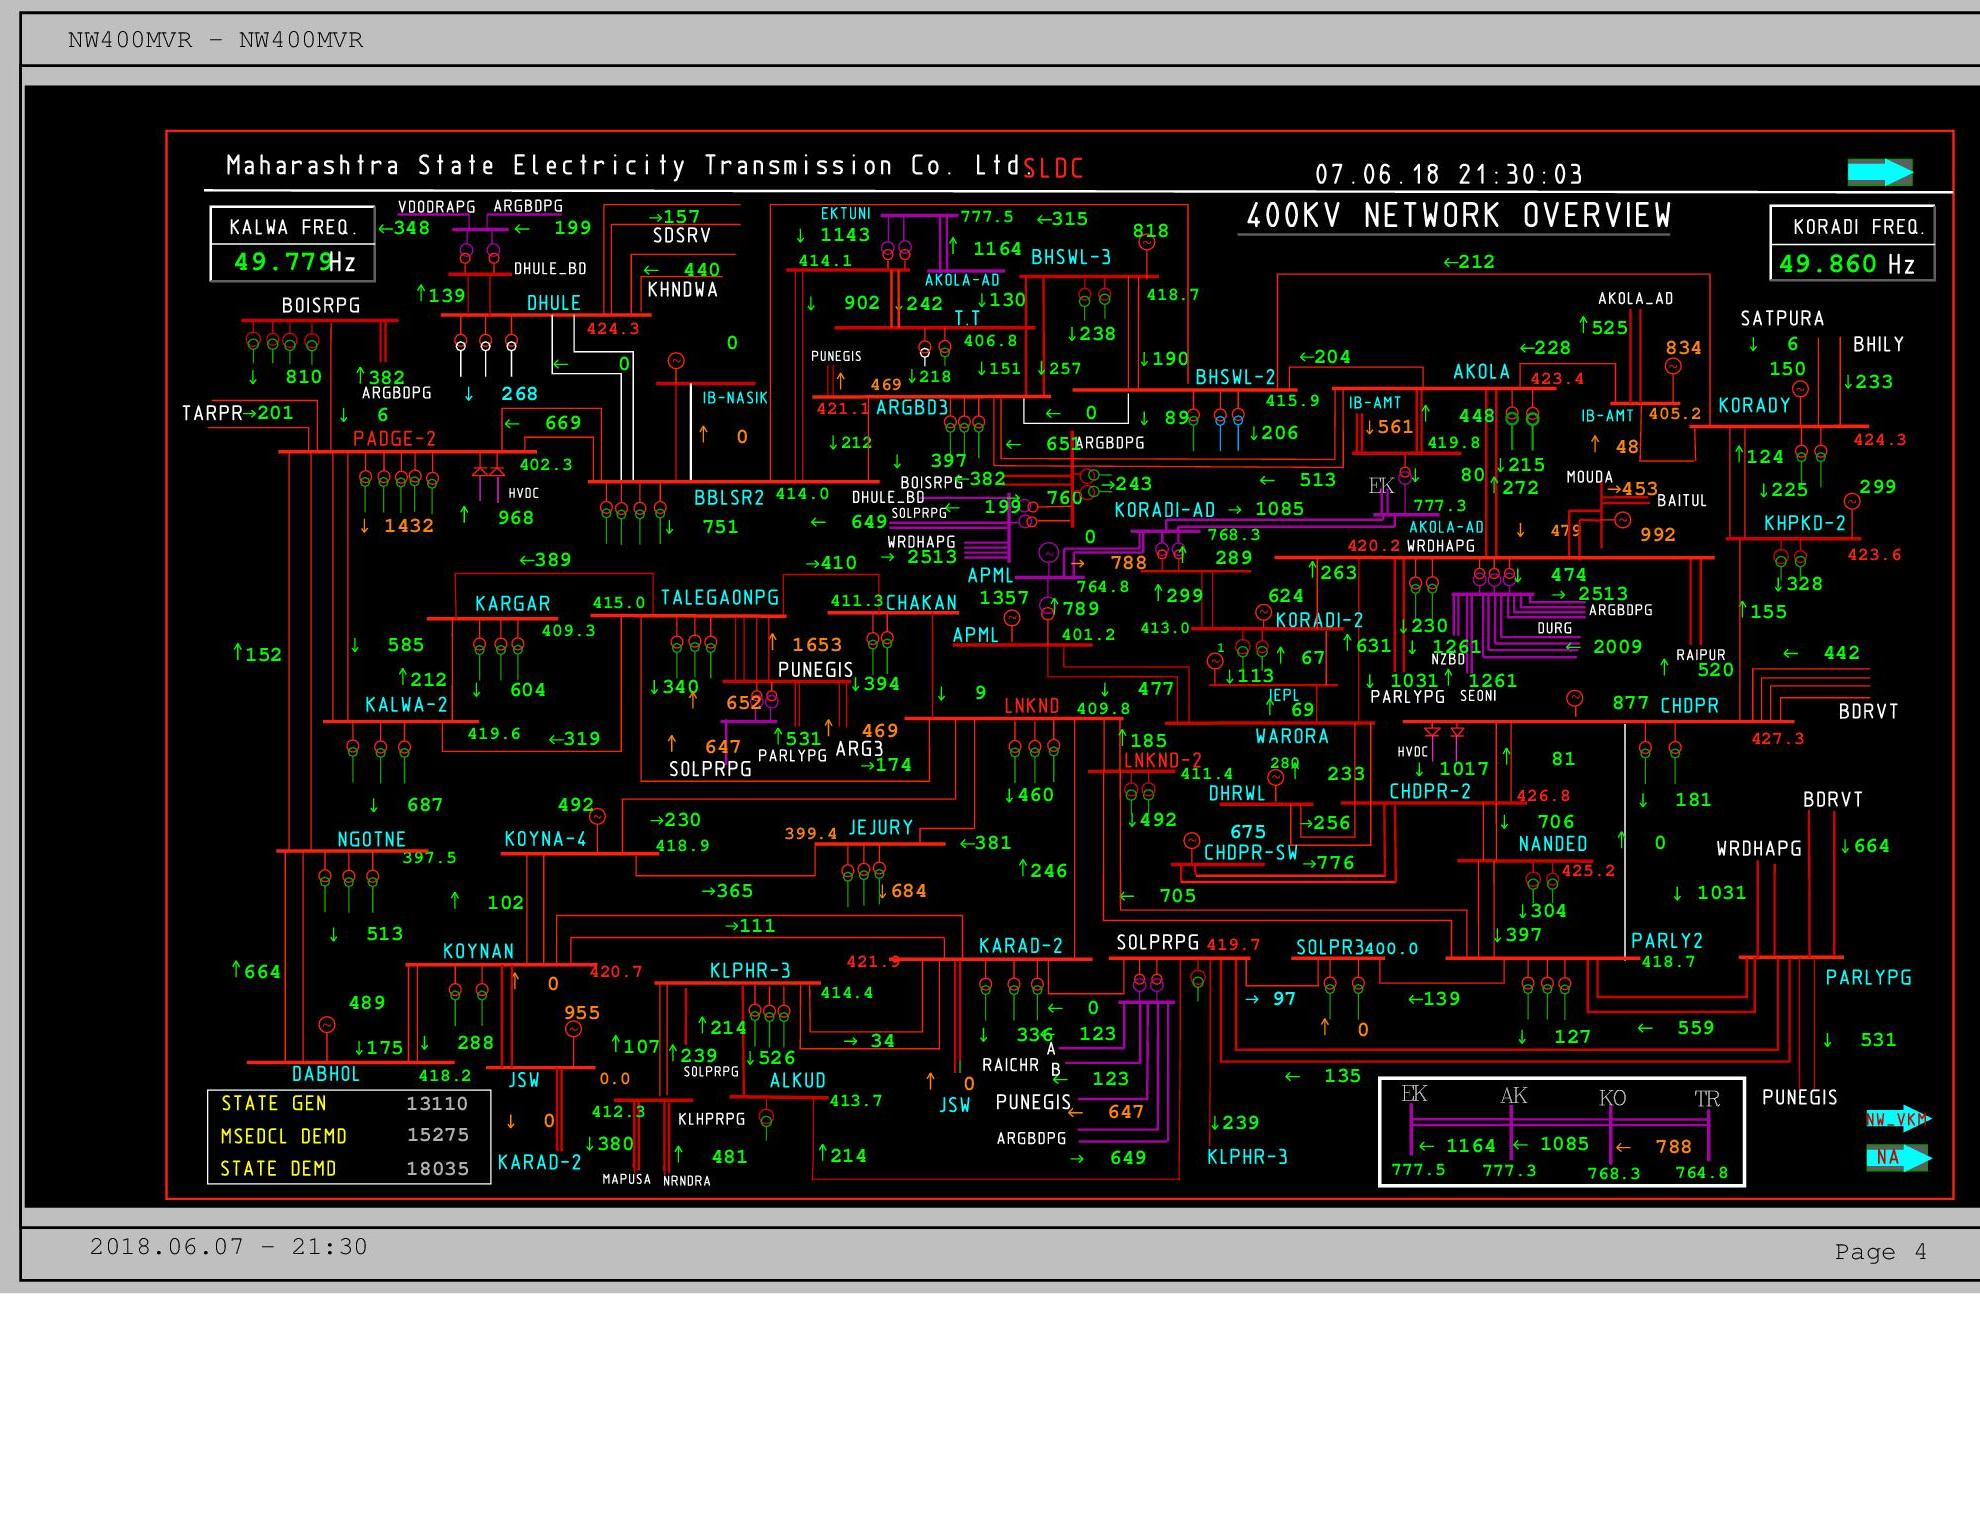
Task: Open the TALEGAONPG substation
Action: 719,598
